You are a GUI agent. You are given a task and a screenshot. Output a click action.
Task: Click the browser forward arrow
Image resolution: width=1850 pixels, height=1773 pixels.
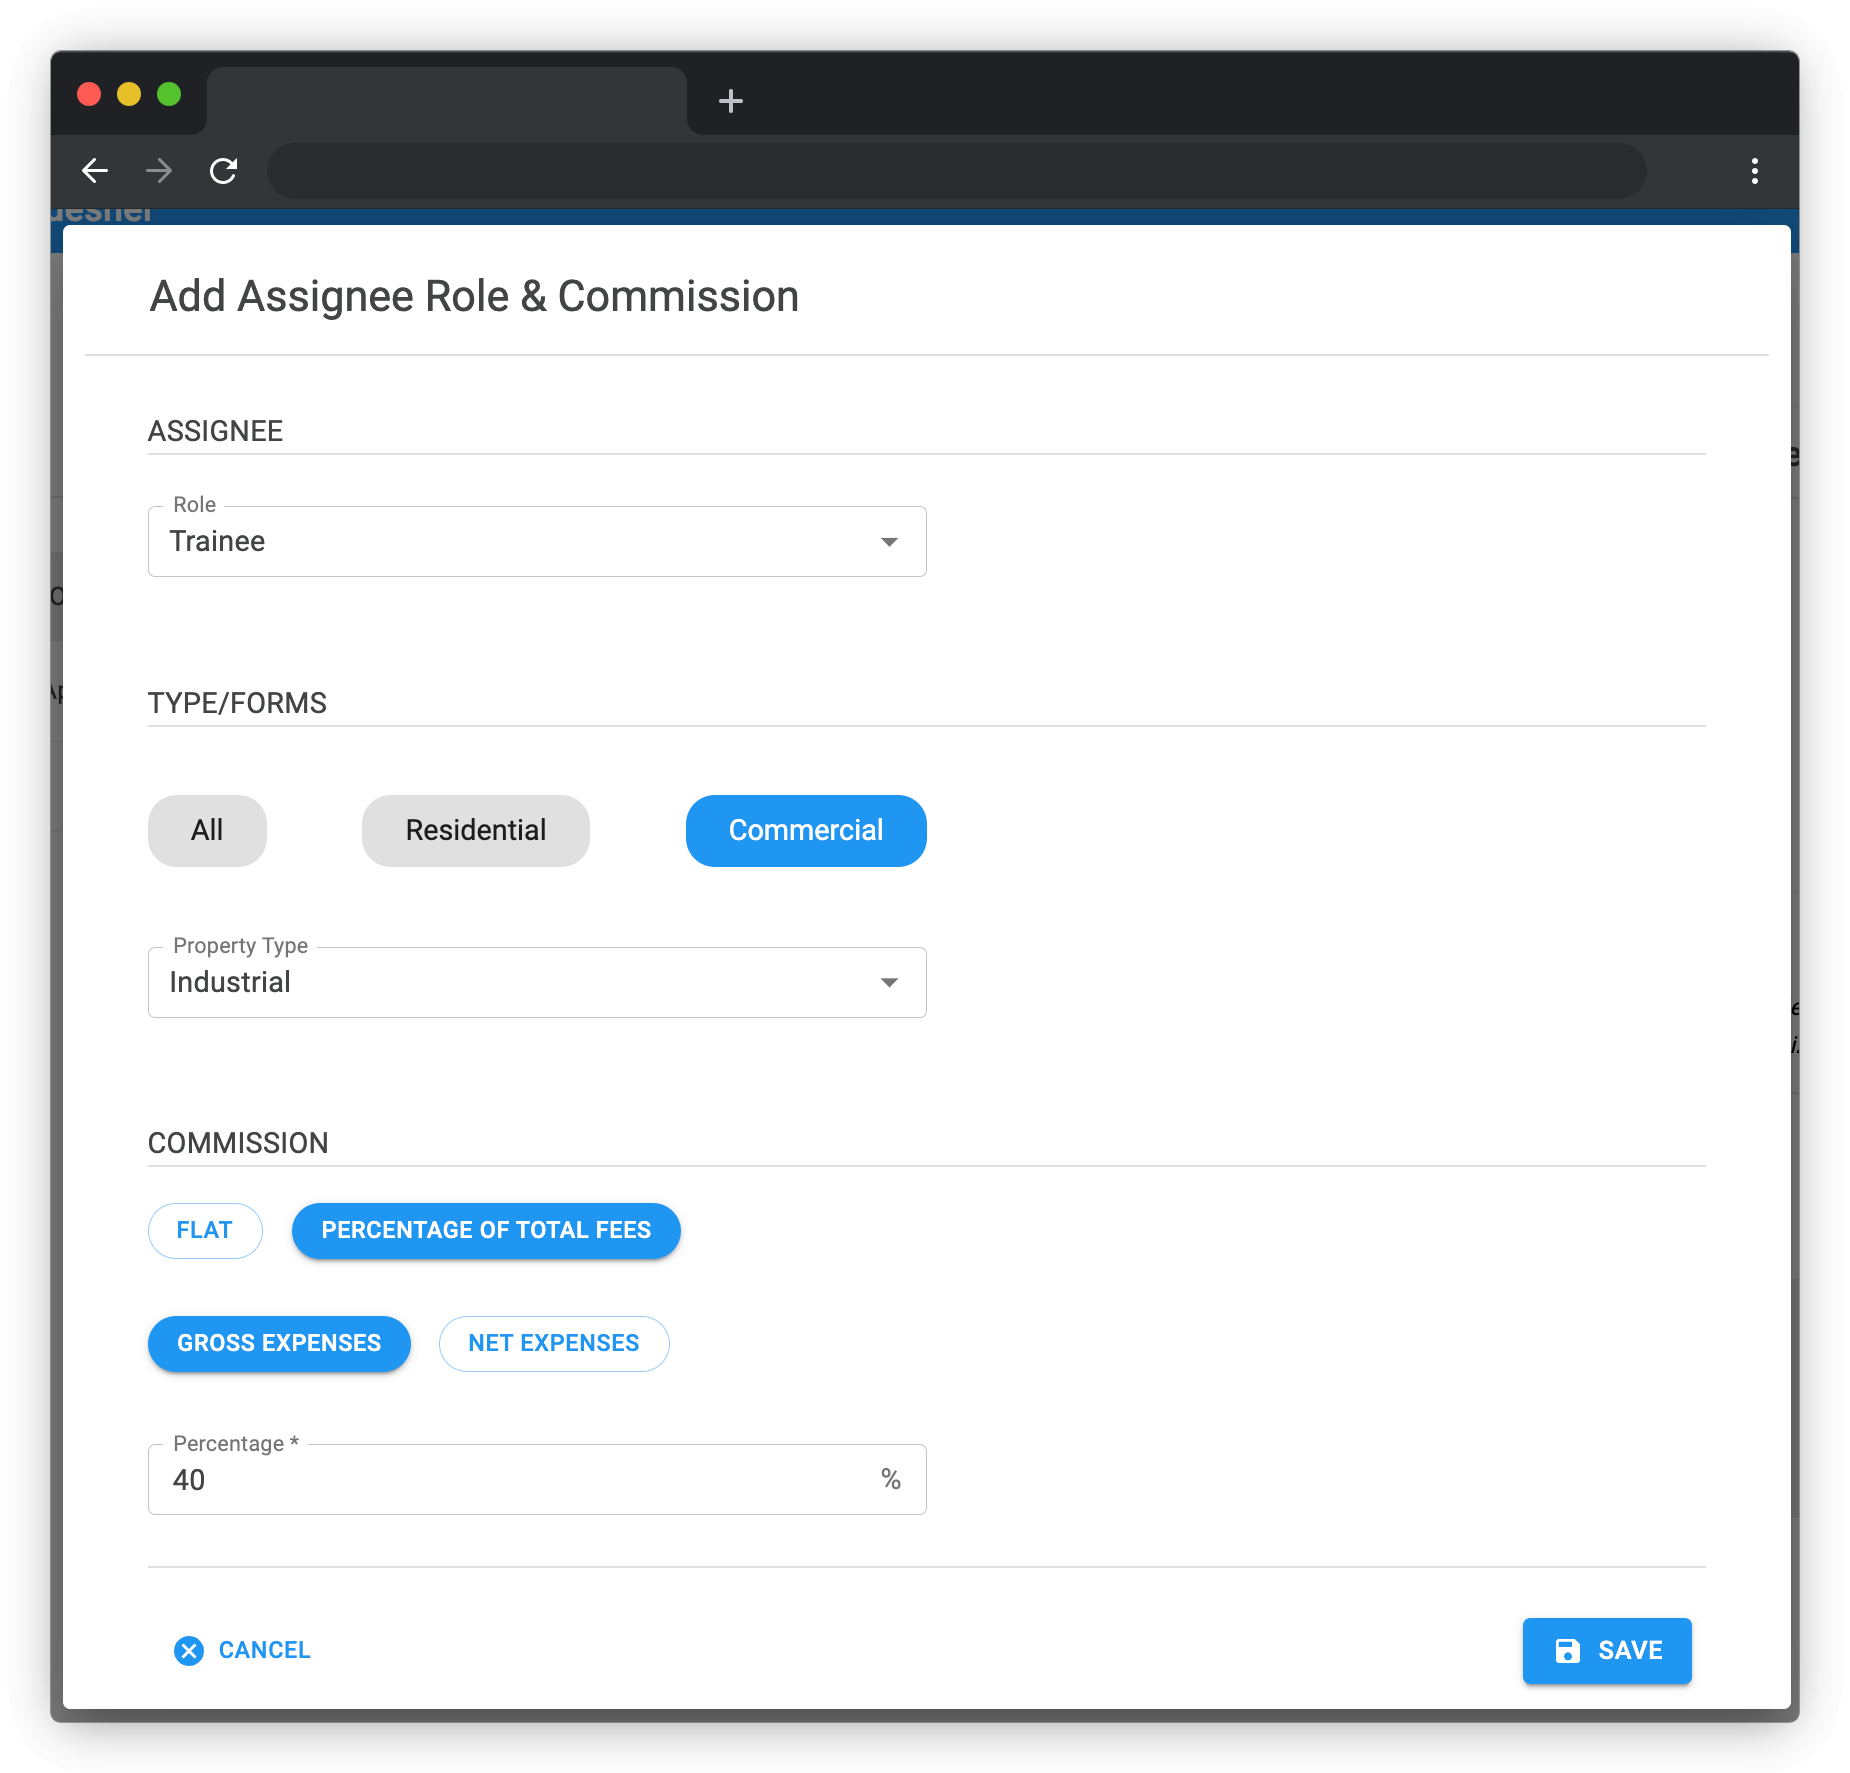click(158, 171)
